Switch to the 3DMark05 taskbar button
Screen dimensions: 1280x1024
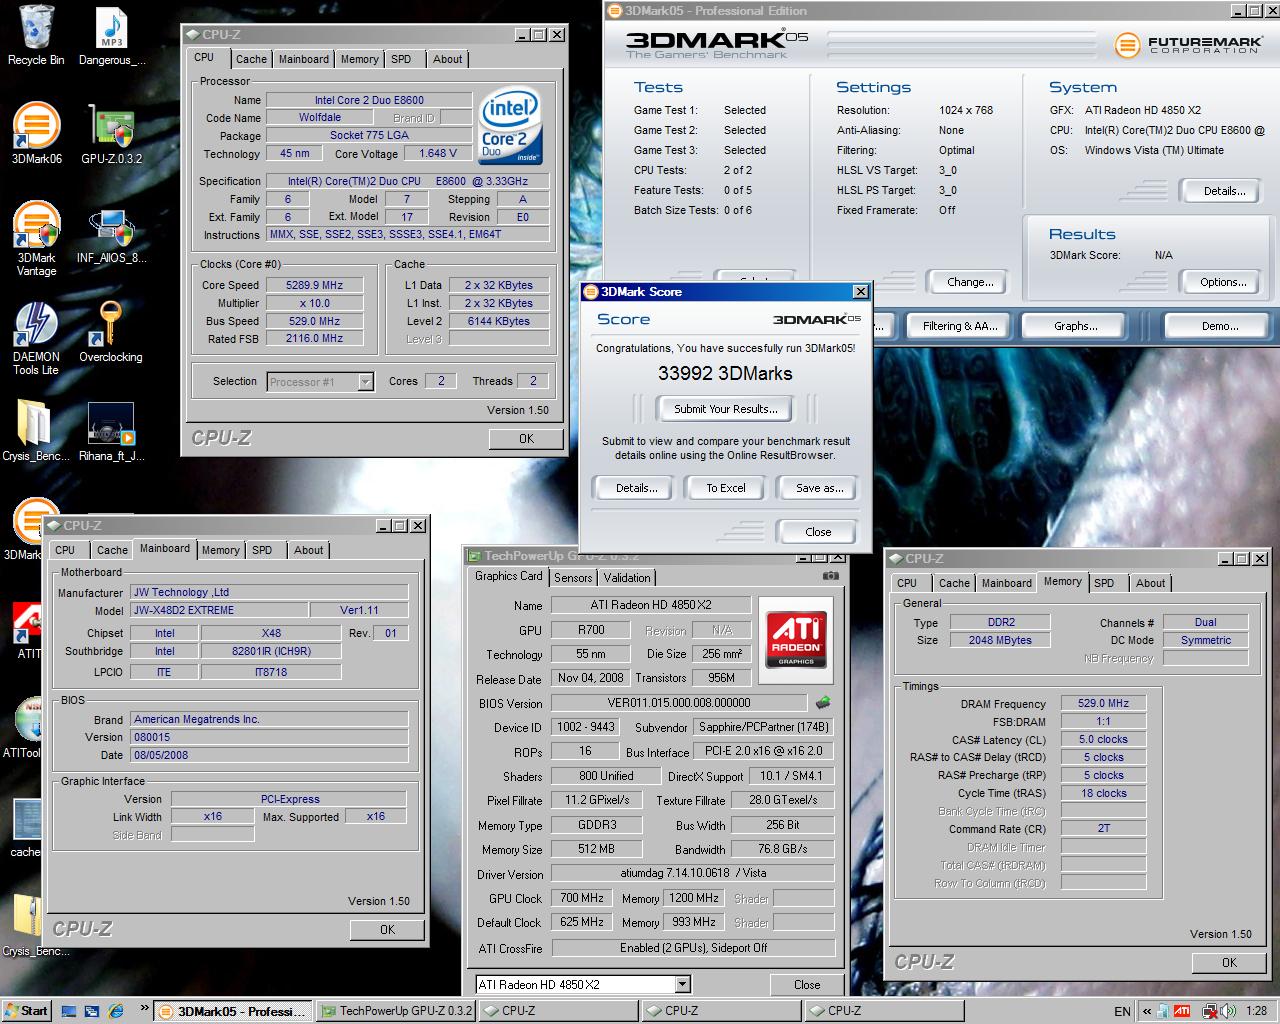[232, 1011]
